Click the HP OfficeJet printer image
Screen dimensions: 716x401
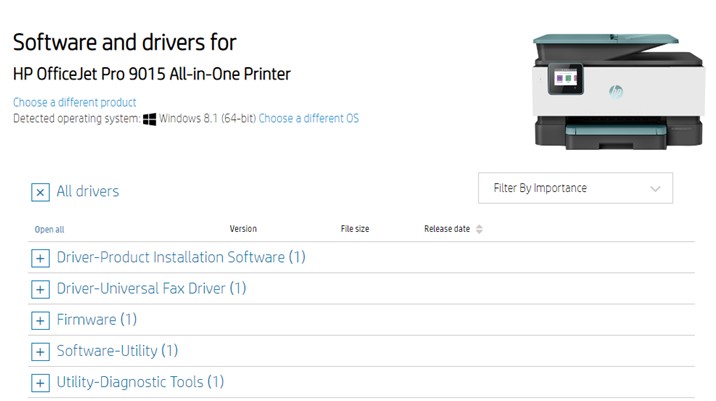(x=619, y=91)
